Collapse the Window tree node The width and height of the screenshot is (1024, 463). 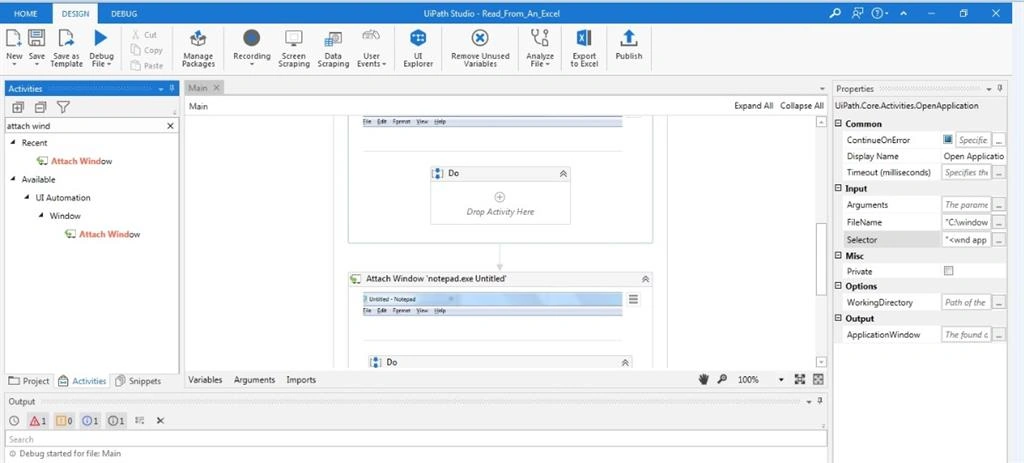[x=41, y=216]
